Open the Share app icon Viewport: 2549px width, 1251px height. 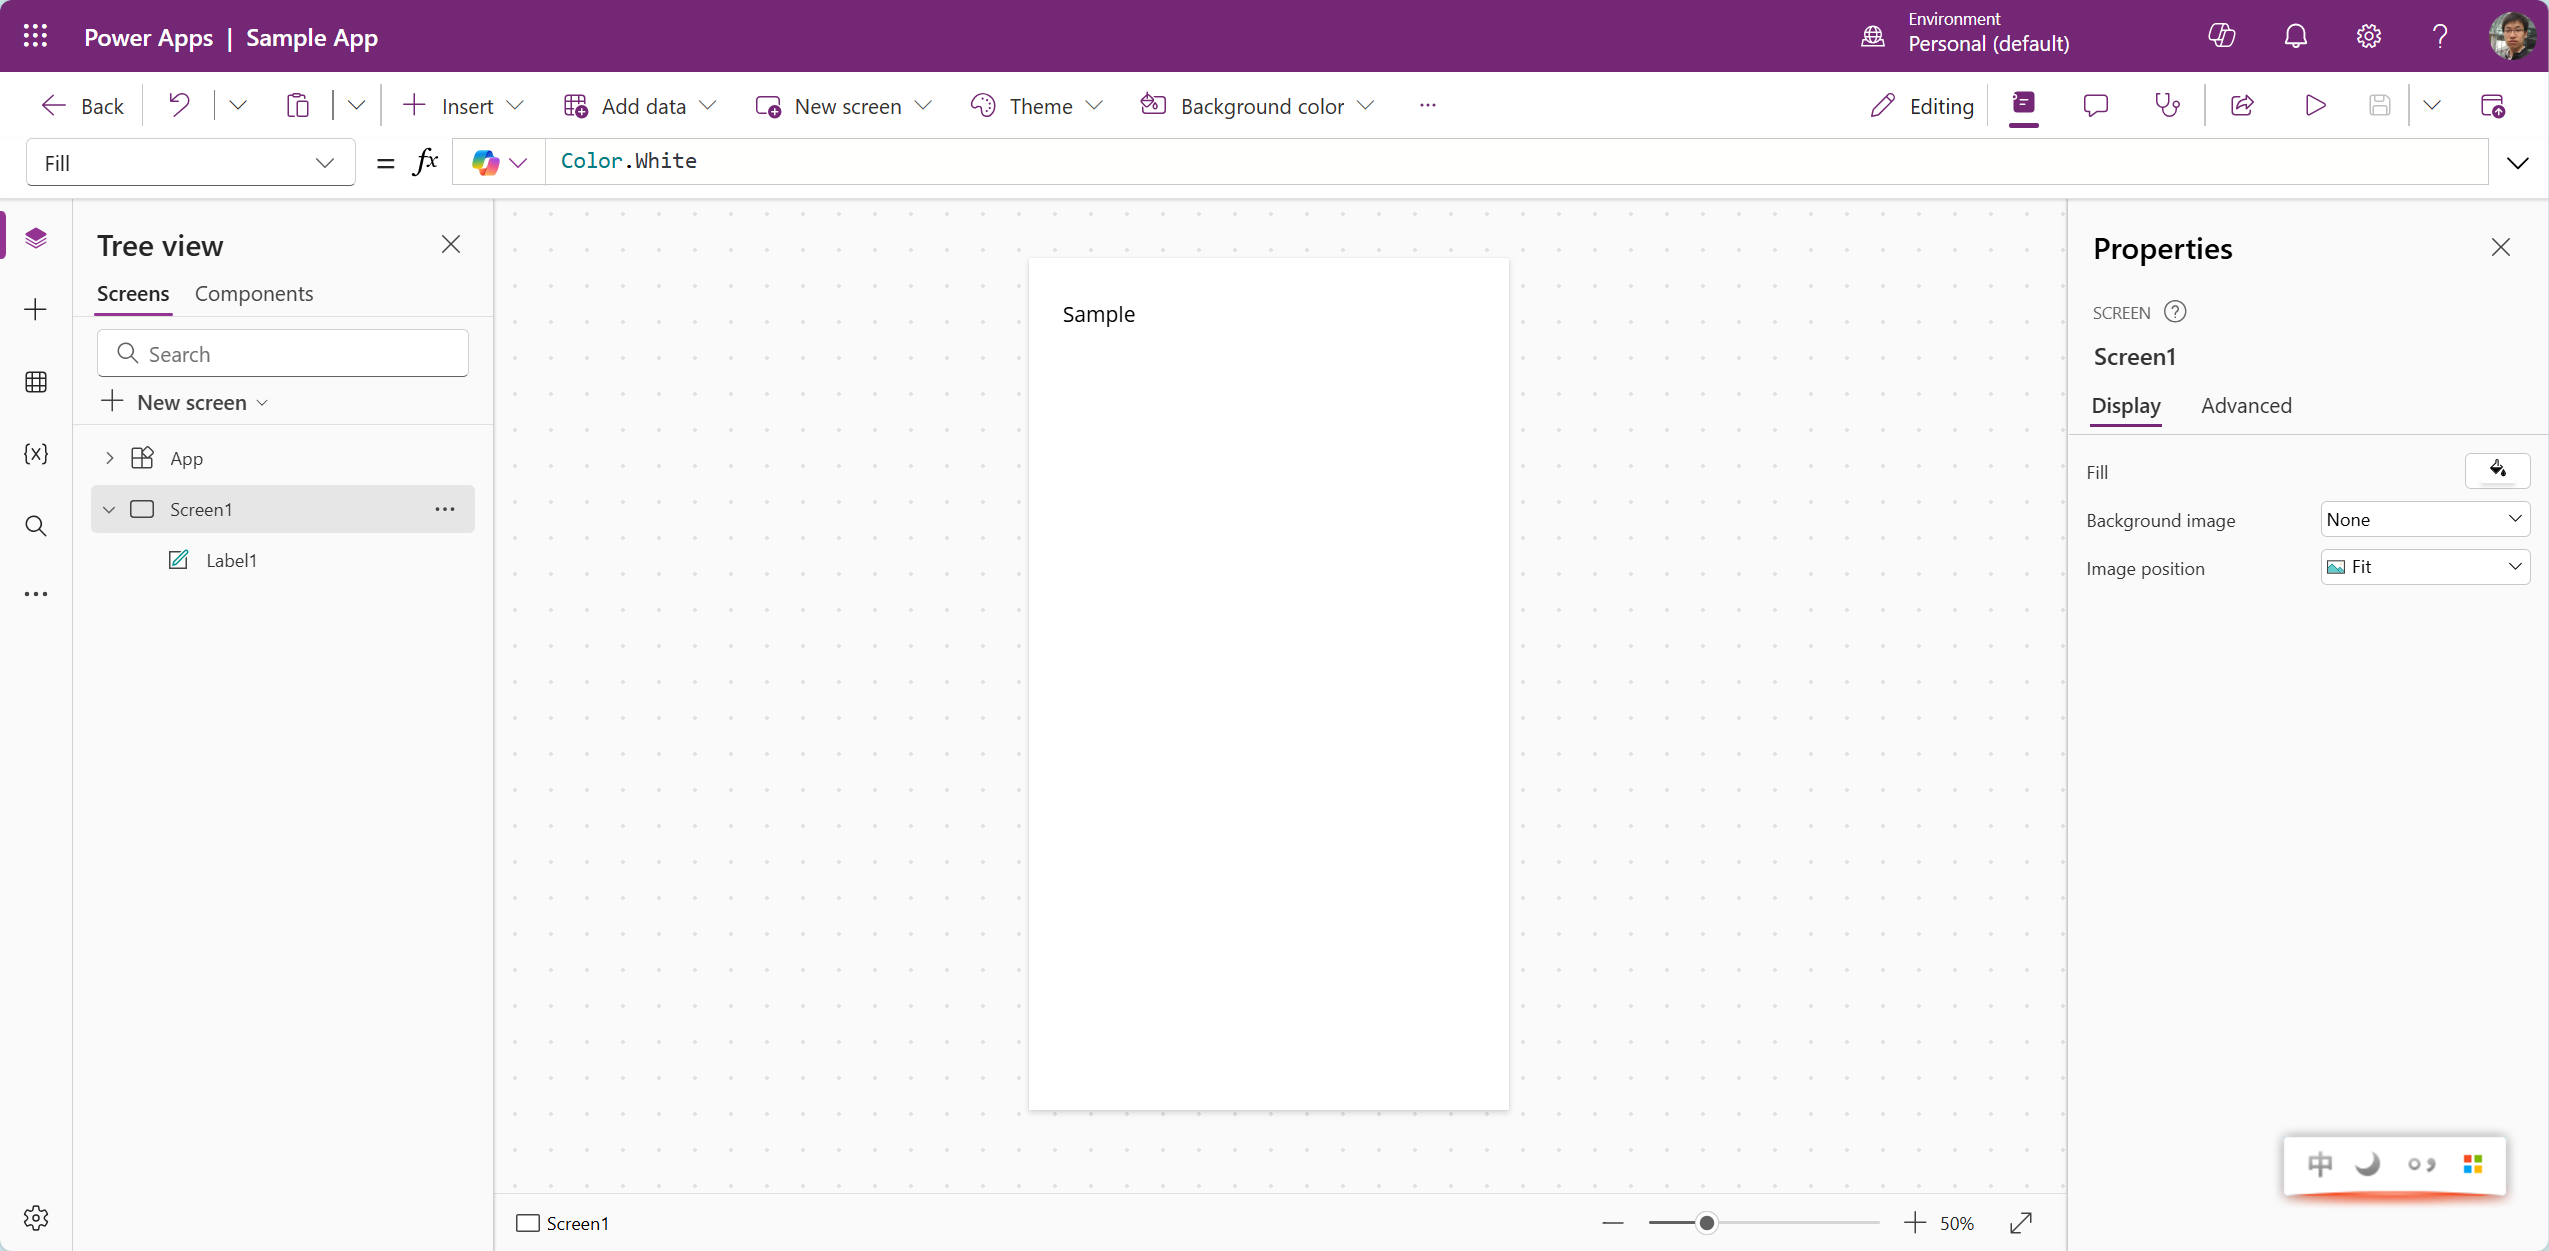click(x=2242, y=105)
